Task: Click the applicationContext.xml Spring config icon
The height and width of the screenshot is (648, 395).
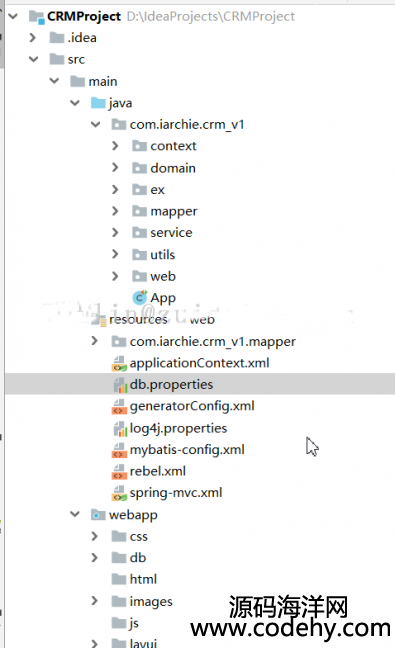Action: pos(119,363)
